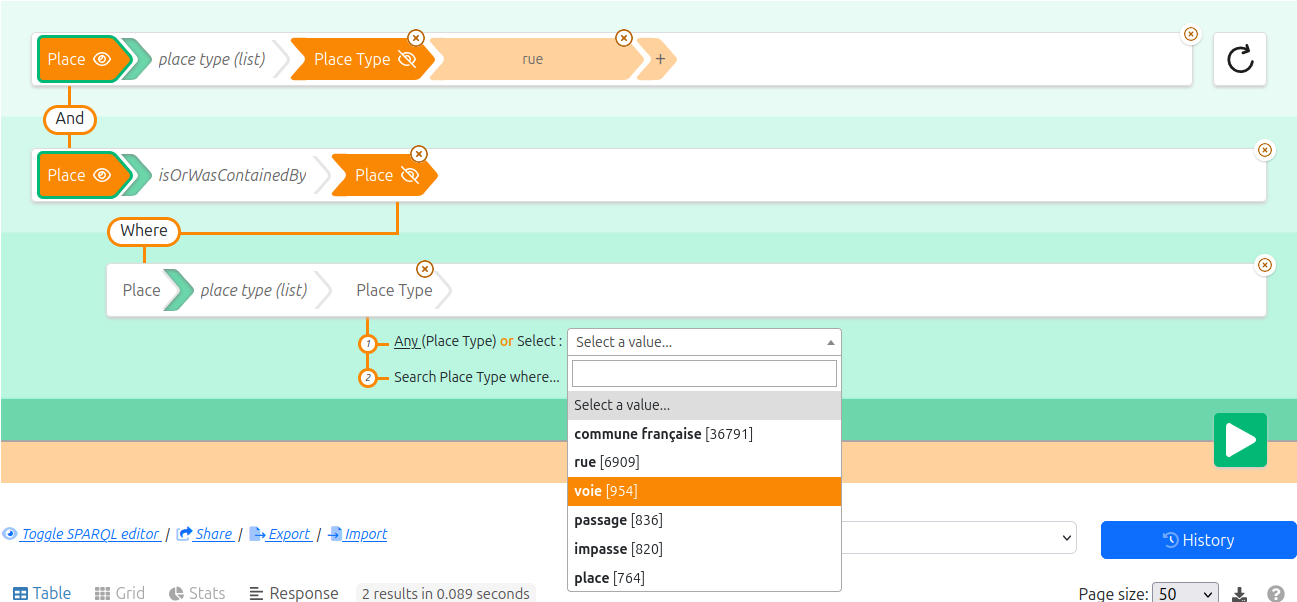This screenshot has width=1297, height=602.
Task: Remove the 'rue' value with its x icon
Action: (624, 38)
